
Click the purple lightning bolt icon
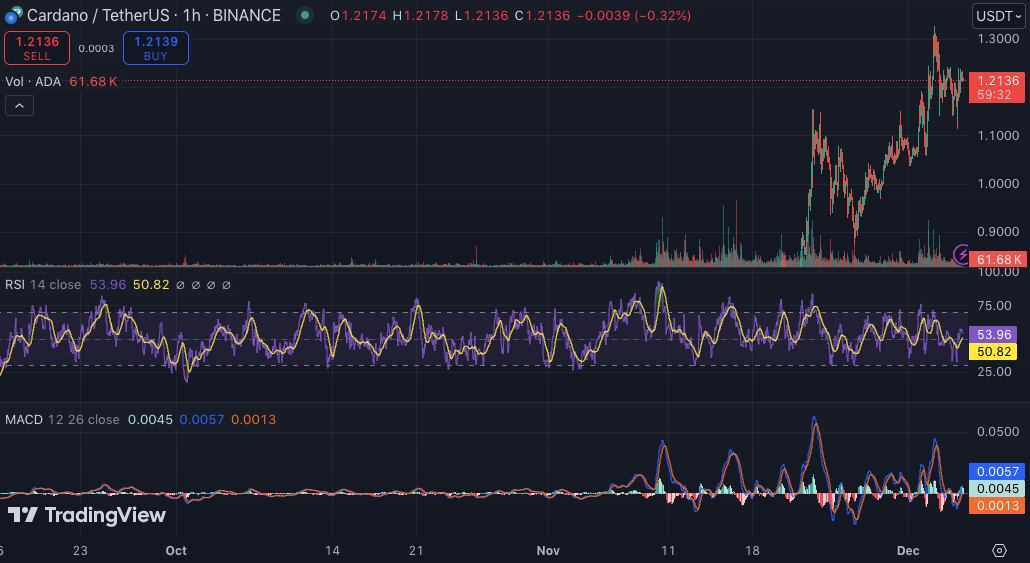click(x=962, y=254)
